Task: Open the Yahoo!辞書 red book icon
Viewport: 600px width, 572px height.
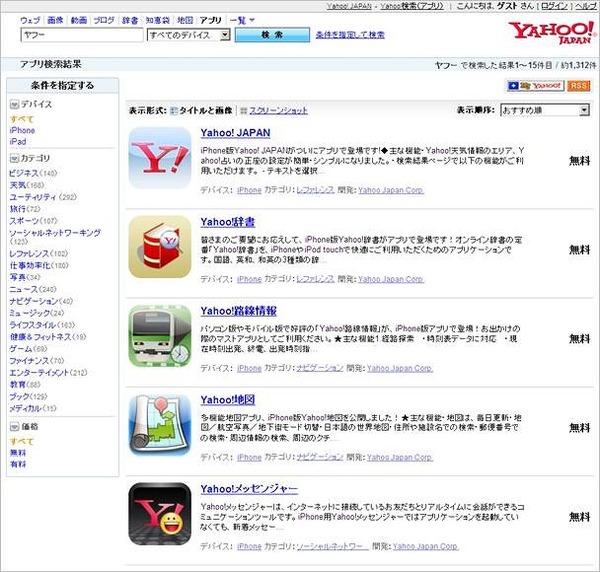Action: point(160,247)
